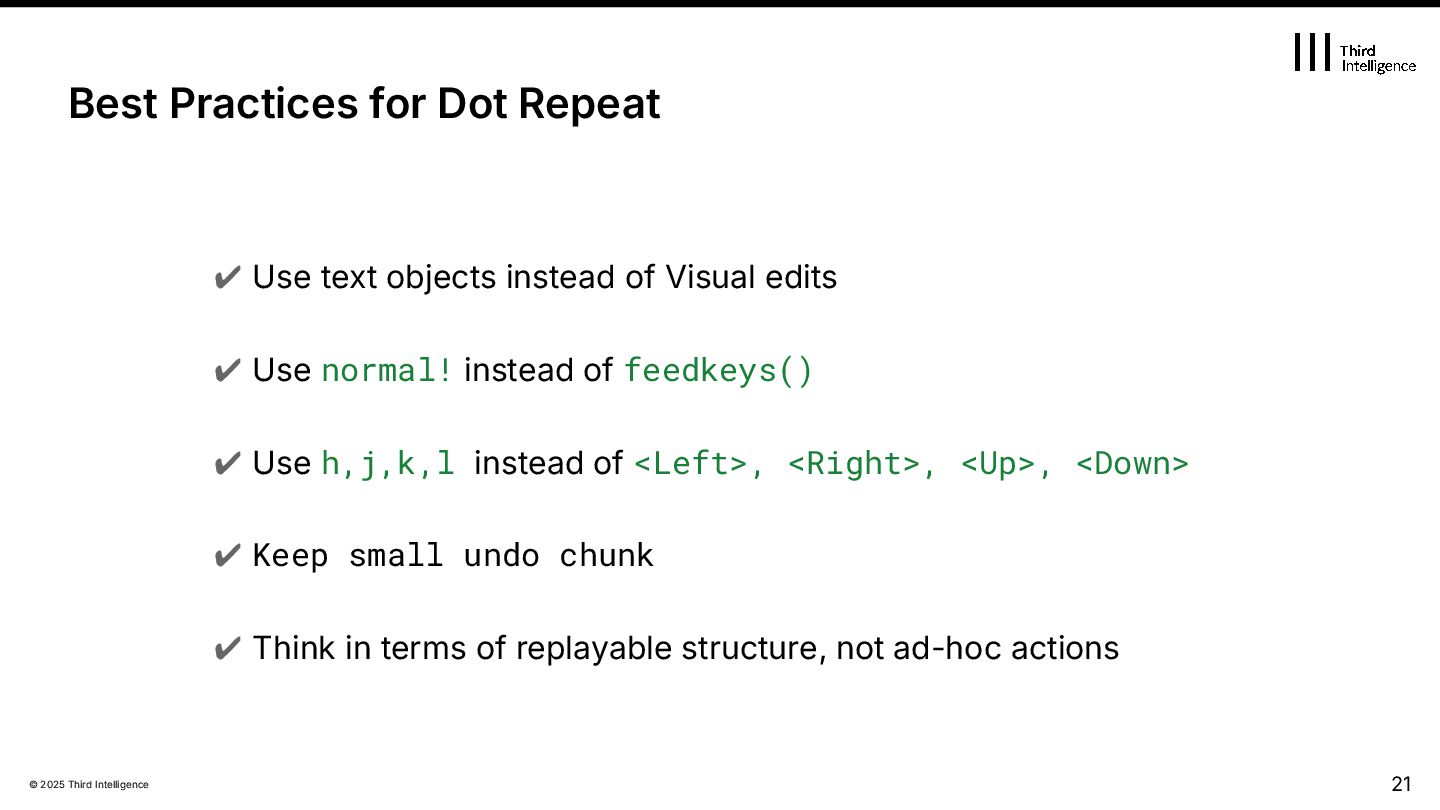Screen dimensions: 1440x810
Task: Click the slide number 21
Action: point(1401,783)
